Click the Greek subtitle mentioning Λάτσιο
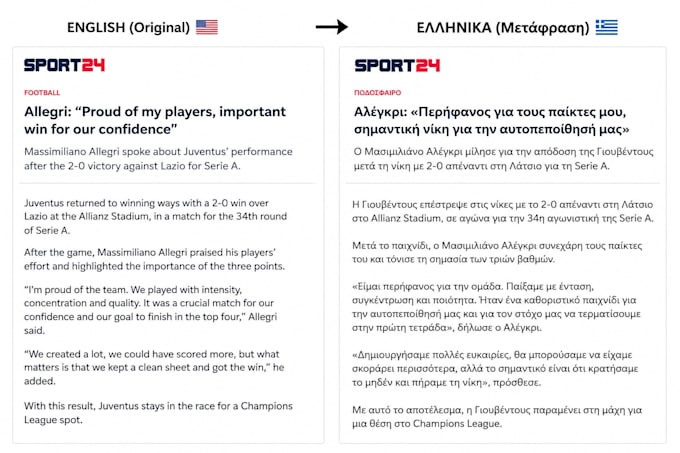680x453 pixels. [503, 159]
